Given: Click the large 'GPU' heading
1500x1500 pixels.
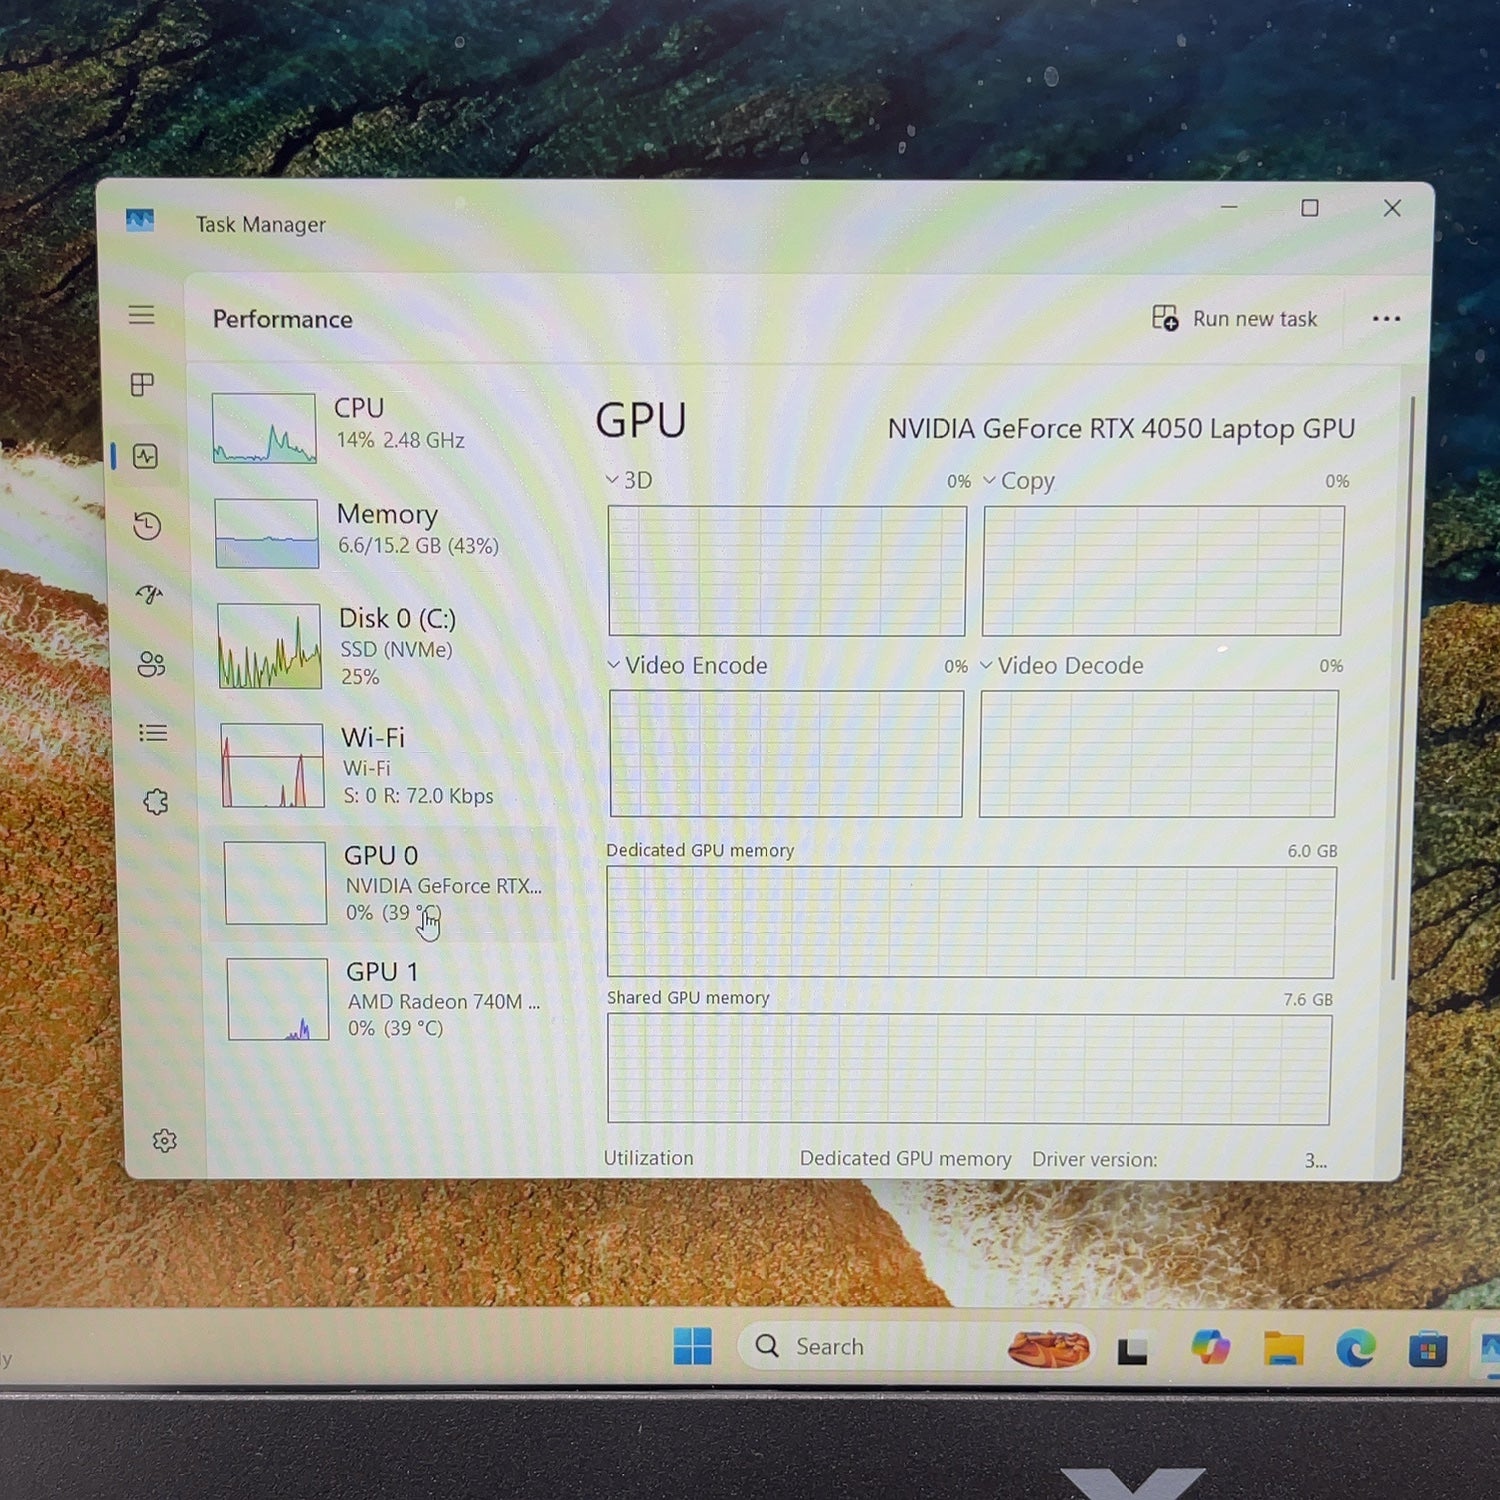Looking at the screenshot, I should (641, 421).
